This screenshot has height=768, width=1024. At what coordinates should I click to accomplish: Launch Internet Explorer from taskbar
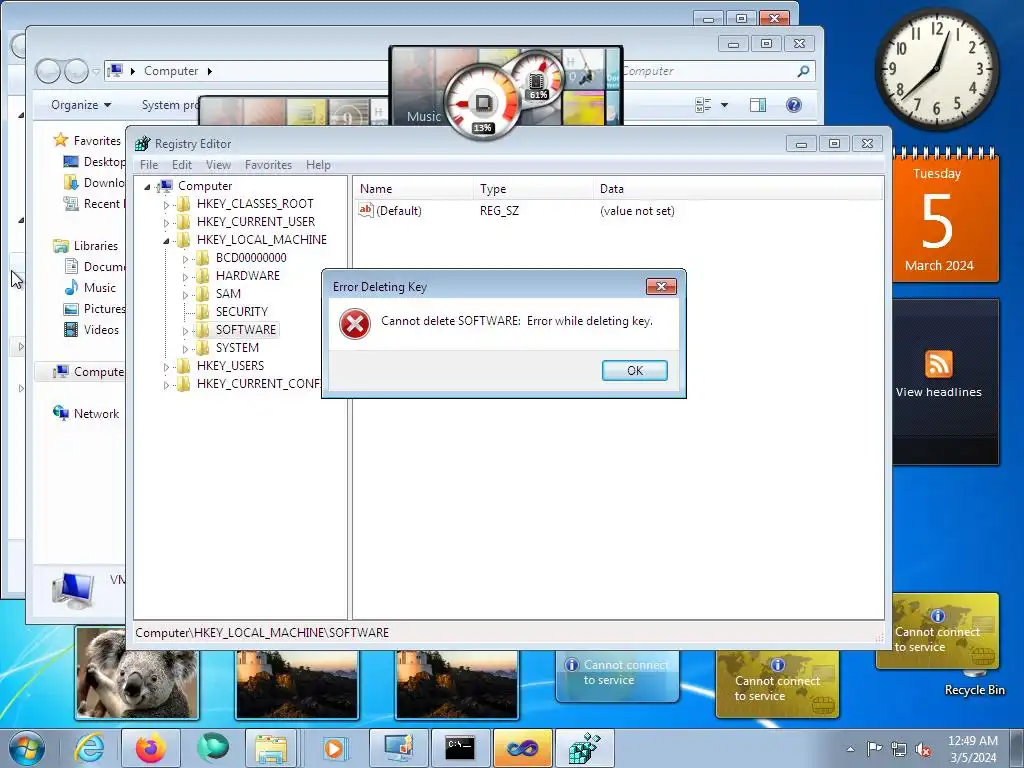[x=89, y=748]
